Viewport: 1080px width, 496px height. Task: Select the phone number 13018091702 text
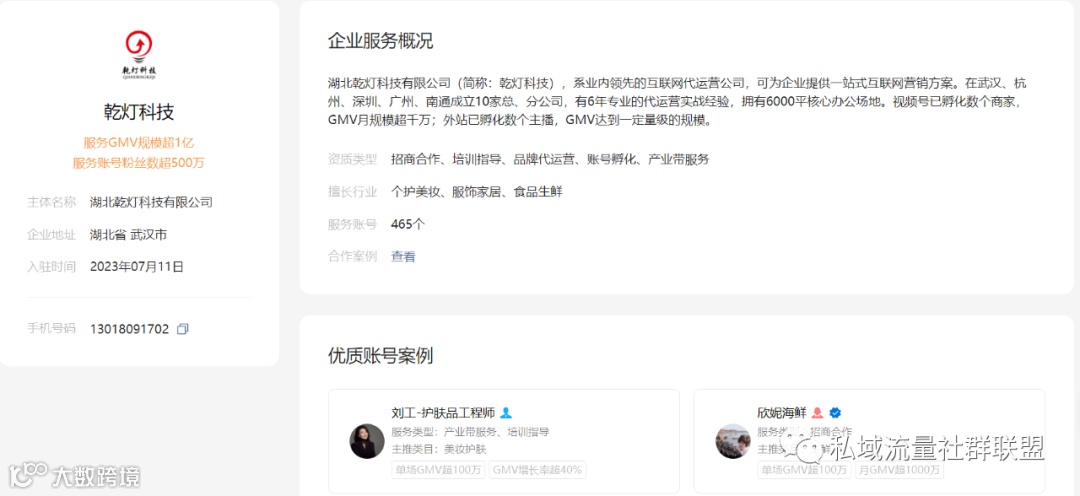tap(129, 329)
